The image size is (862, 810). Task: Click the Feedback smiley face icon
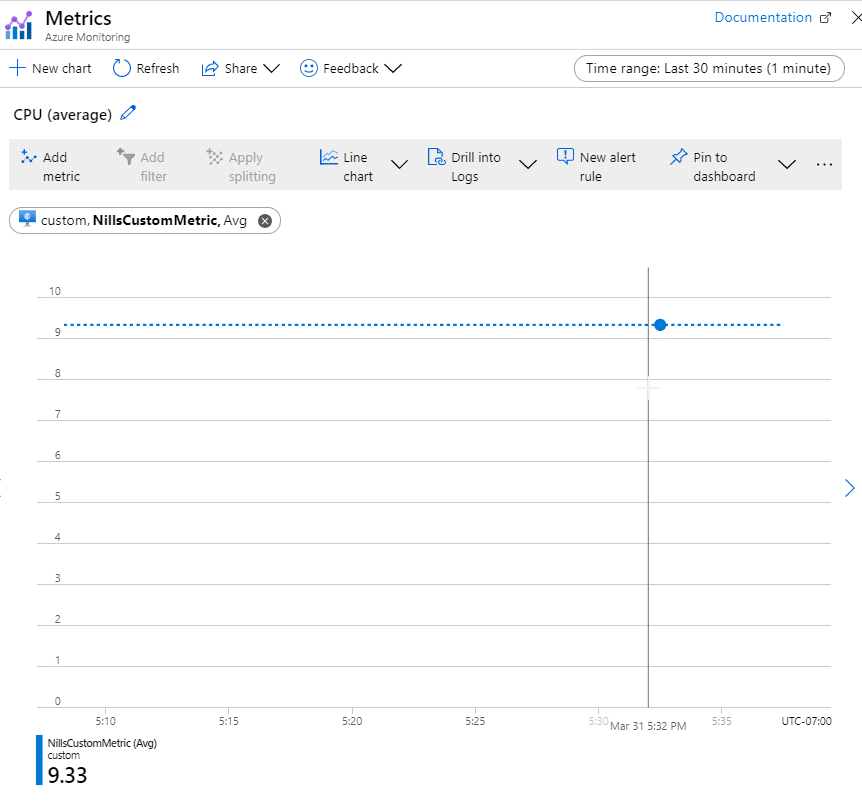click(x=308, y=68)
